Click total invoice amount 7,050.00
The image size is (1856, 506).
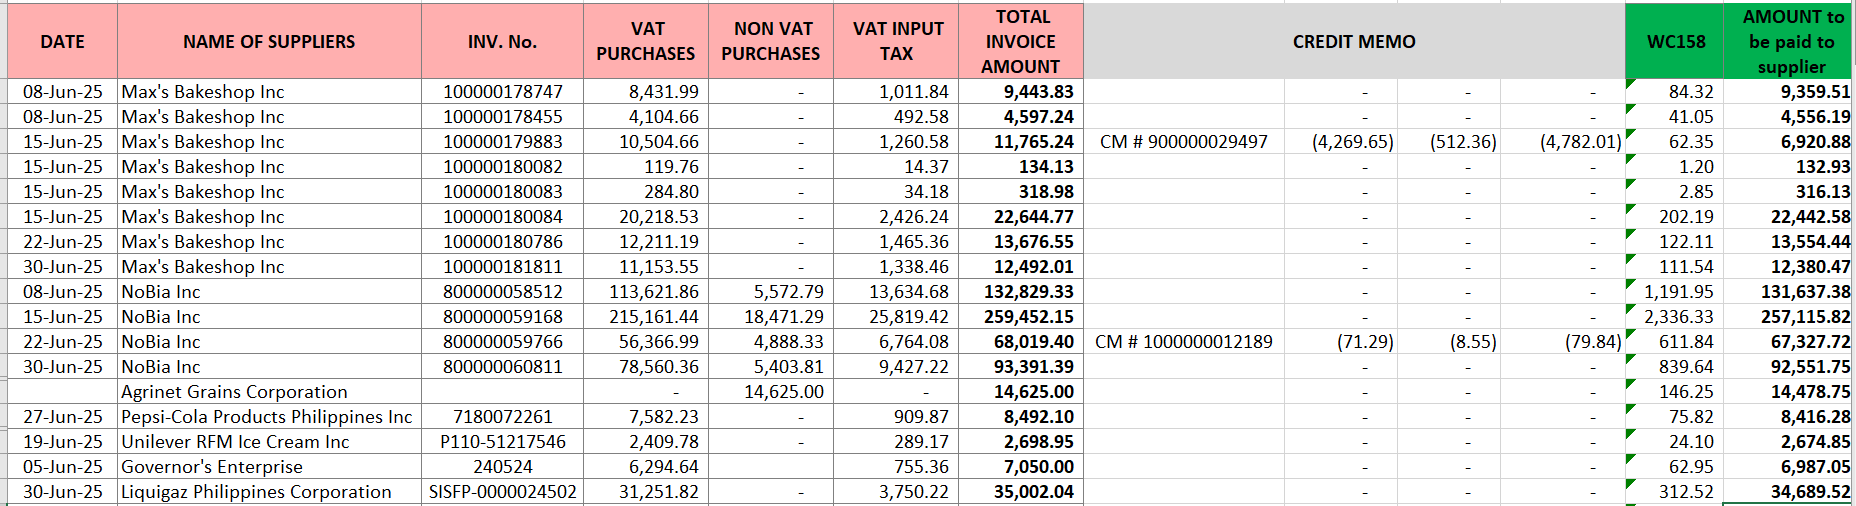coord(1021,467)
